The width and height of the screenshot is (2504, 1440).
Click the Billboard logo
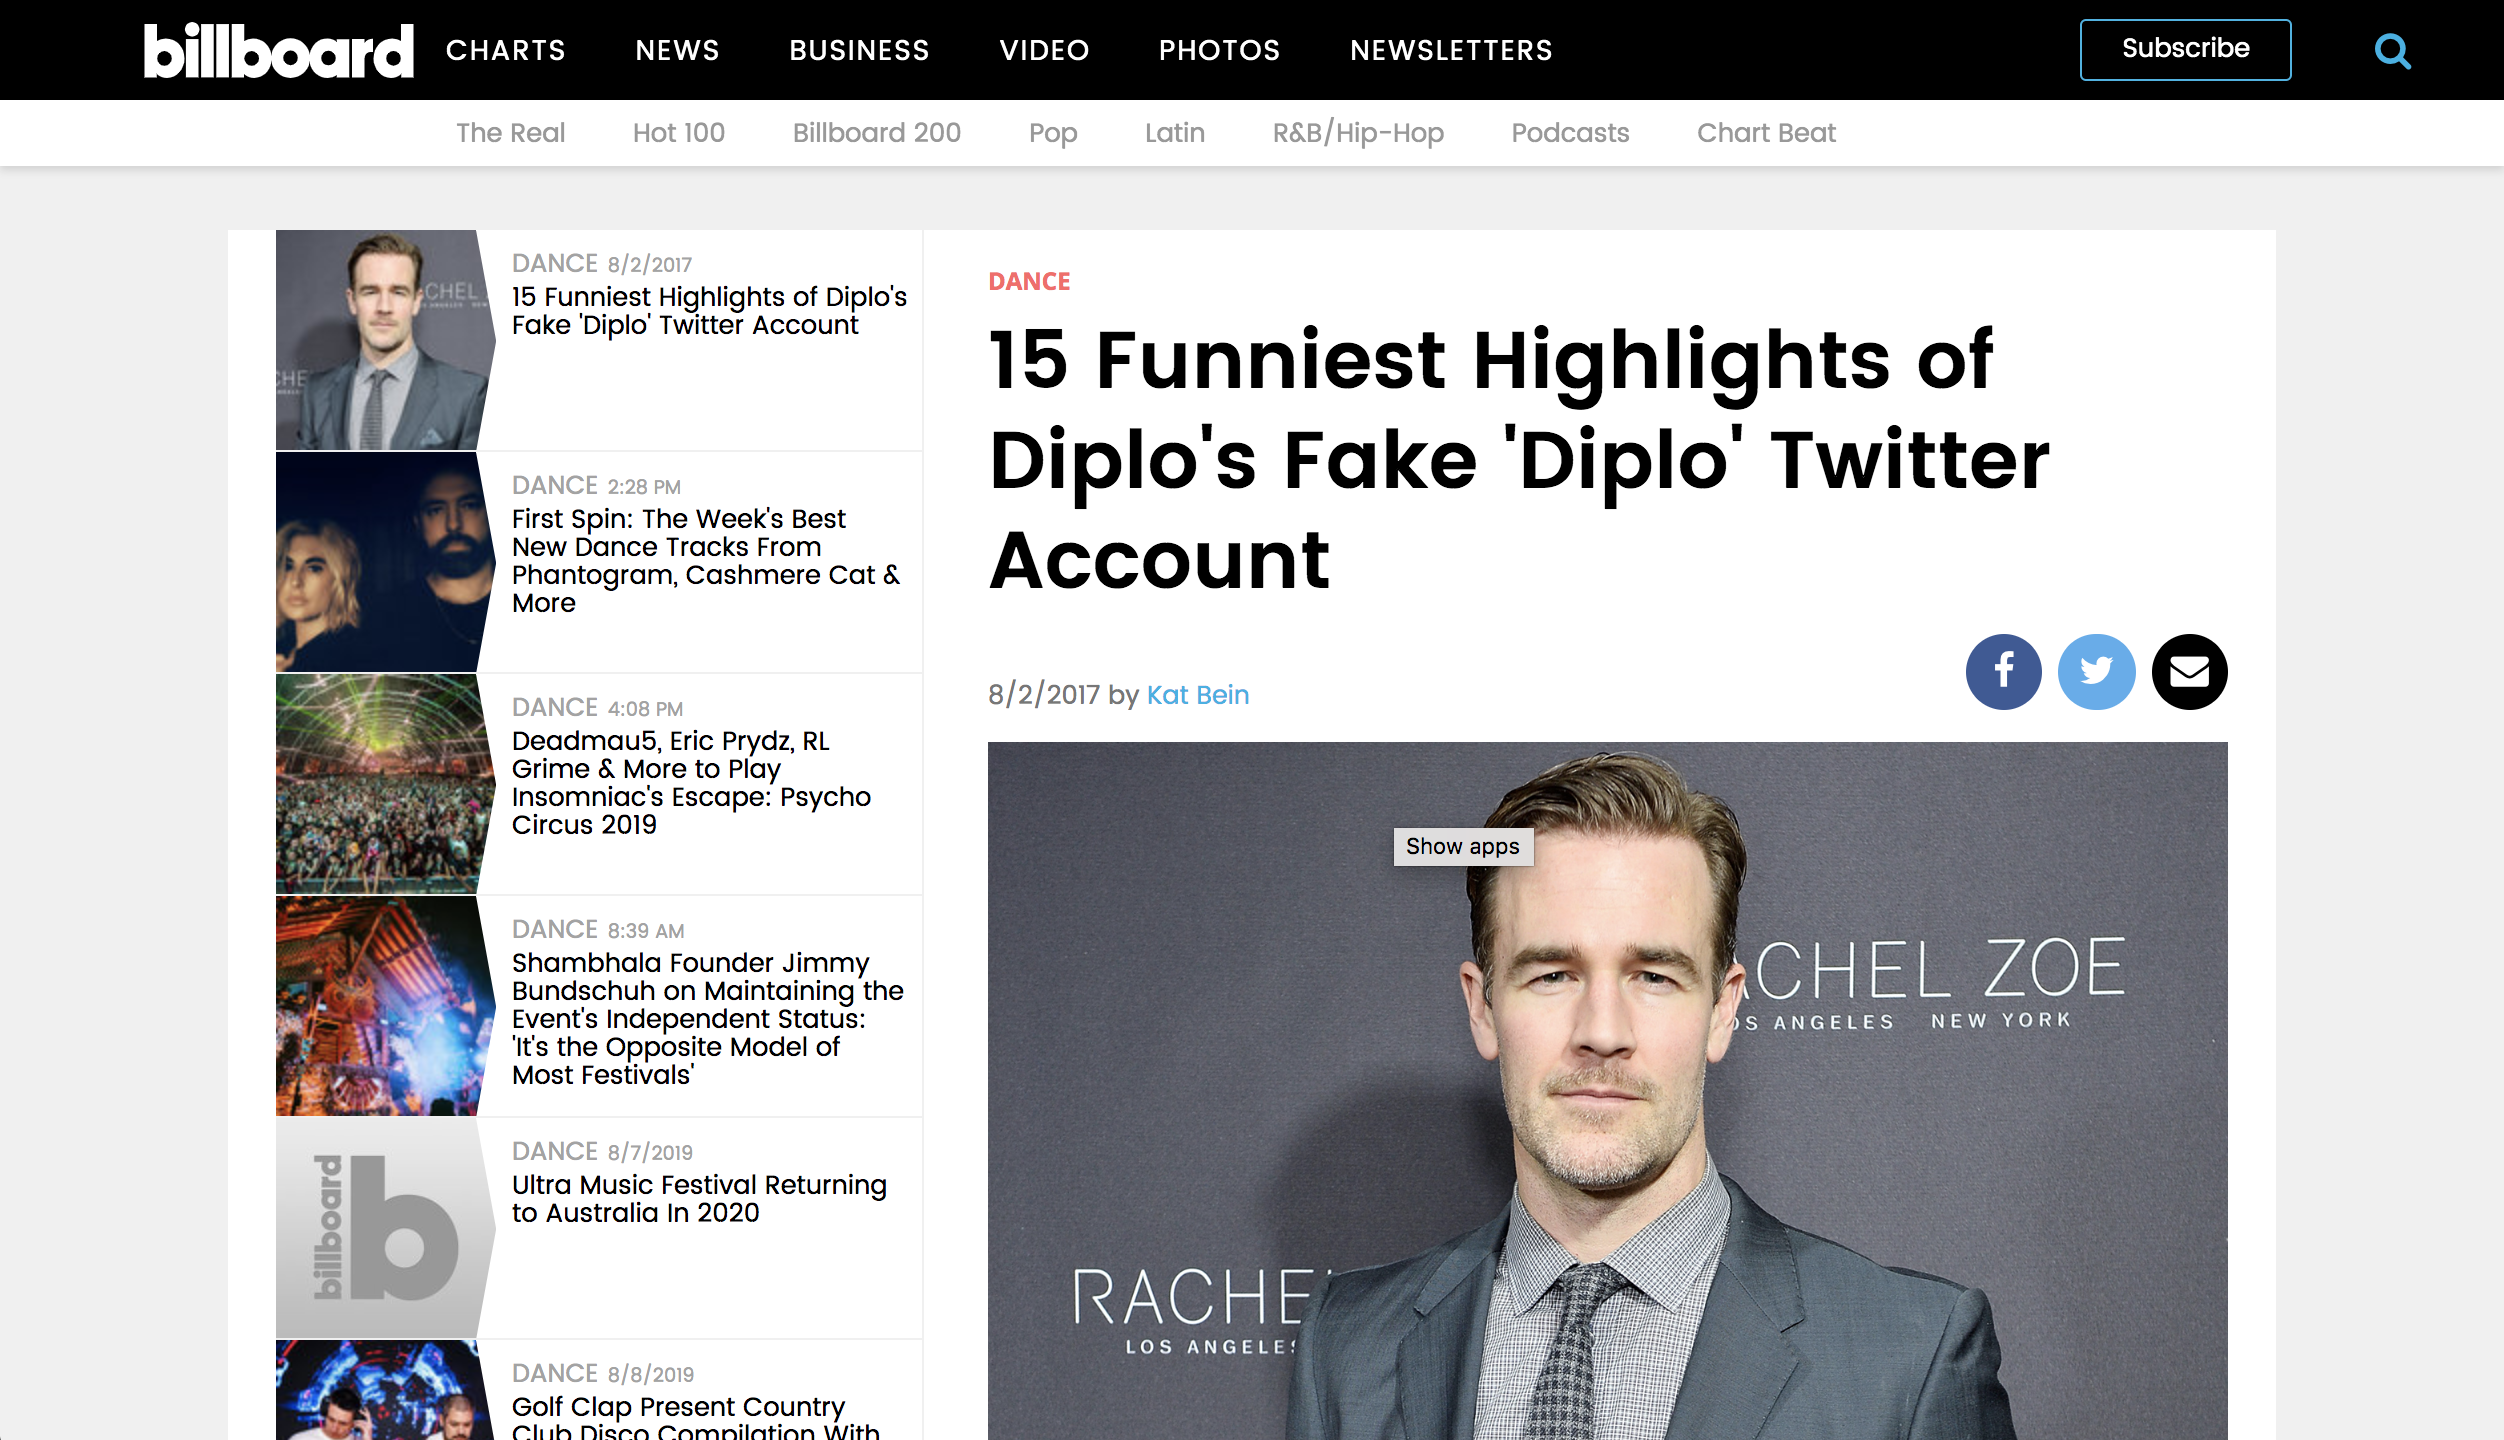pyautogui.click(x=278, y=51)
